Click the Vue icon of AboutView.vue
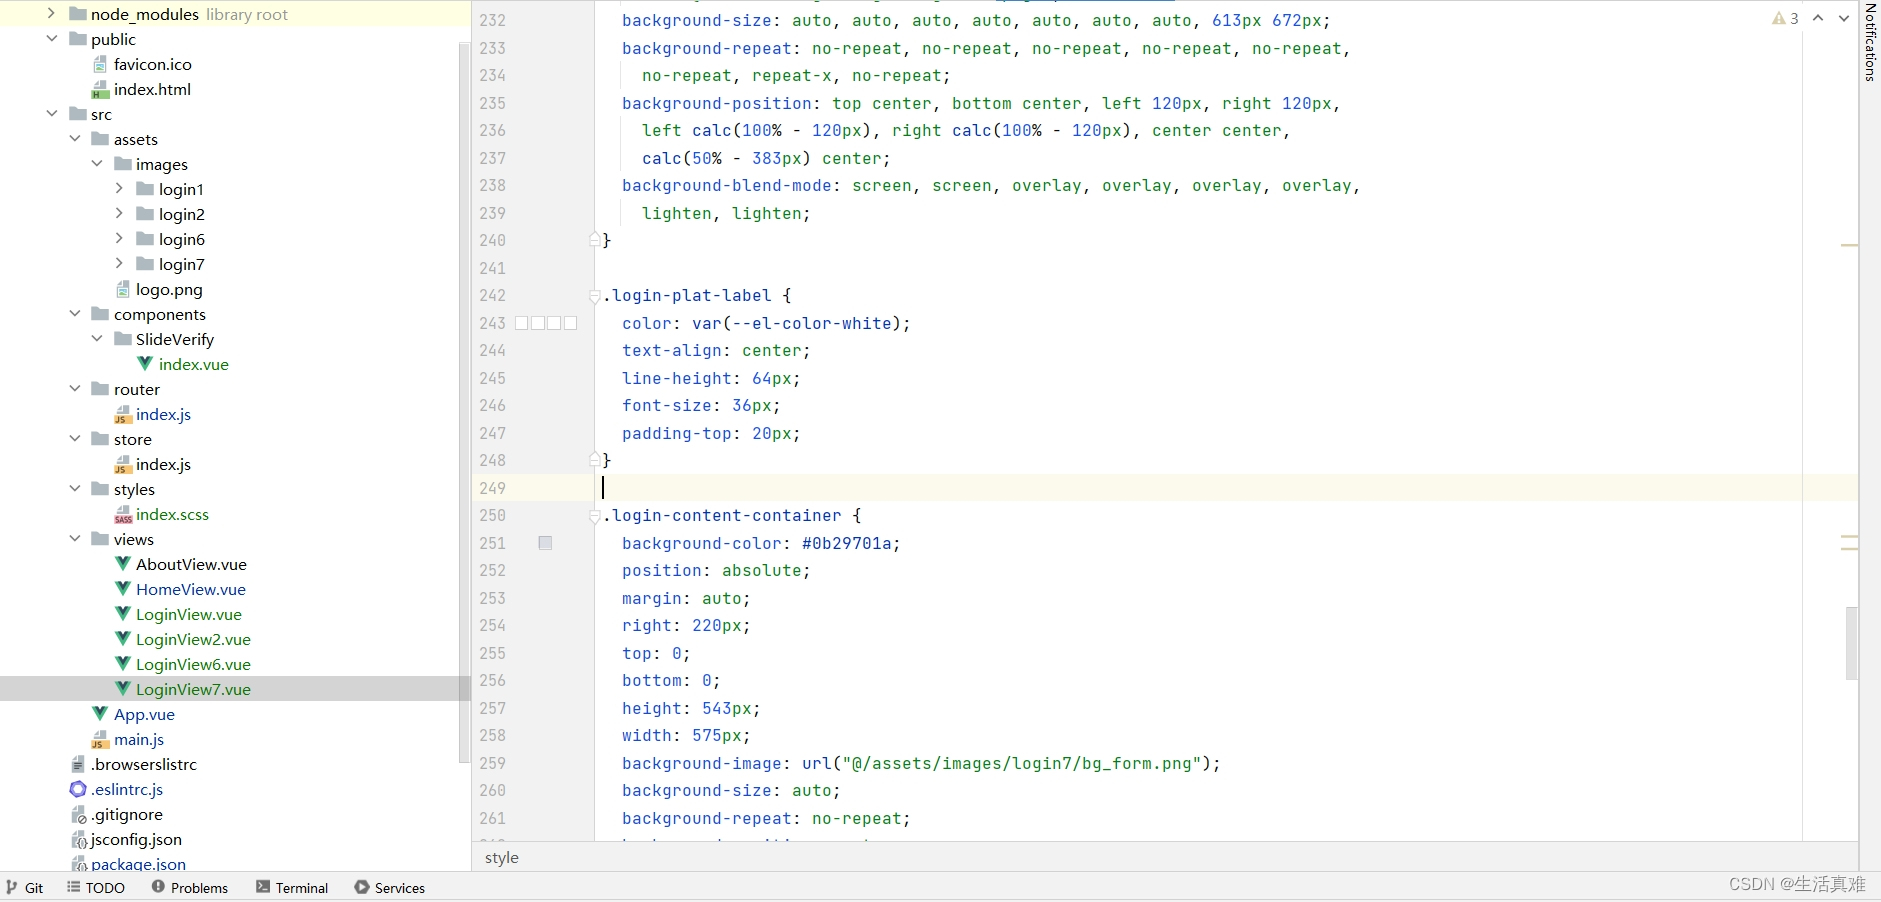This screenshot has height=902, width=1881. click(x=123, y=564)
